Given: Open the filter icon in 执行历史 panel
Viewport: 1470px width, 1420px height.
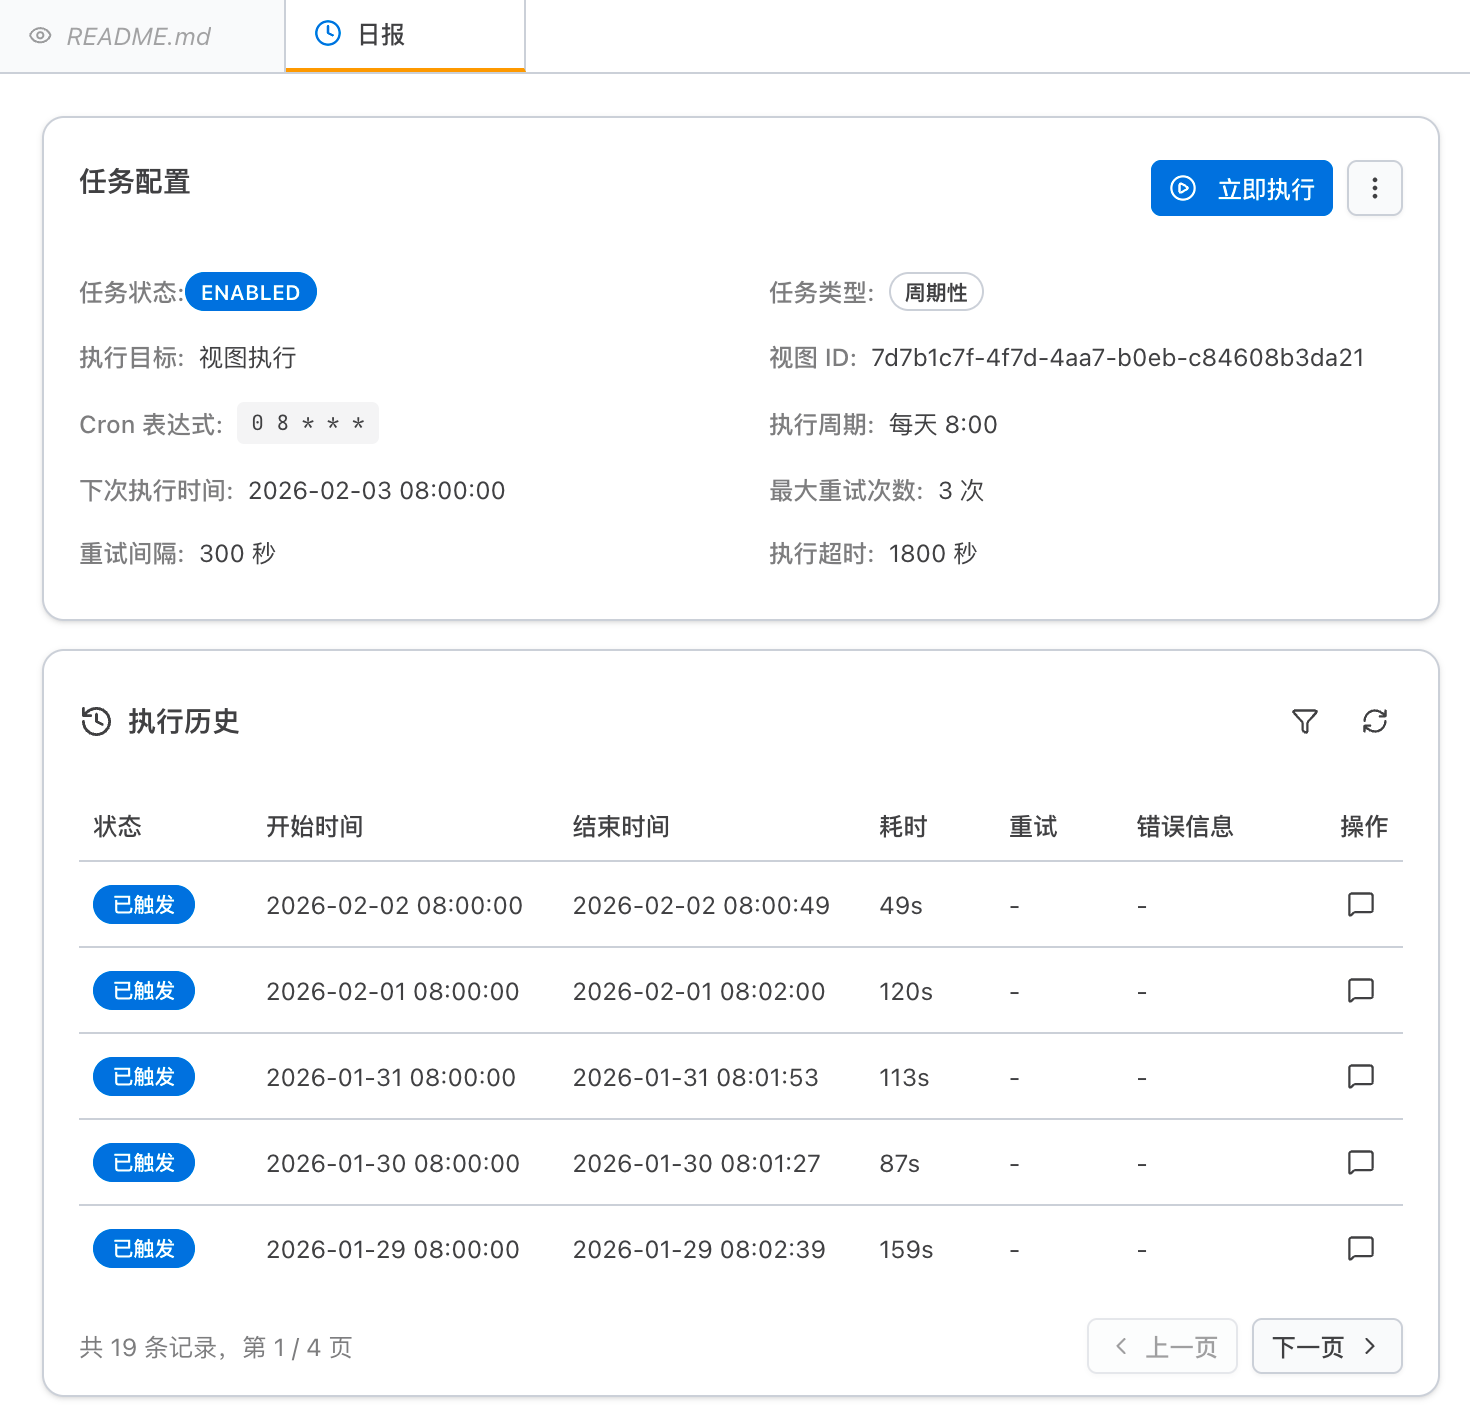Looking at the screenshot, I should coord(1304,721).
